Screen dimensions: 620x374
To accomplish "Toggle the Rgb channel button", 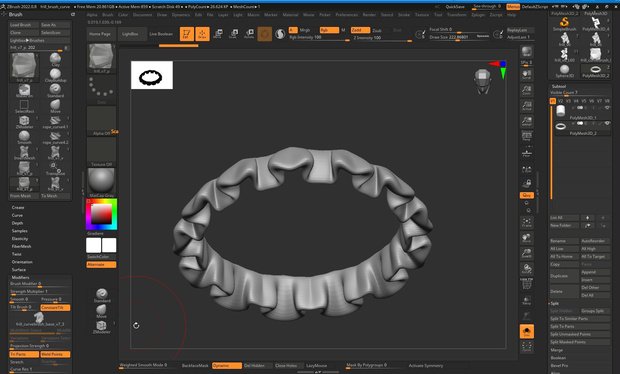I will pyautogui.click(x=329, y=30).
